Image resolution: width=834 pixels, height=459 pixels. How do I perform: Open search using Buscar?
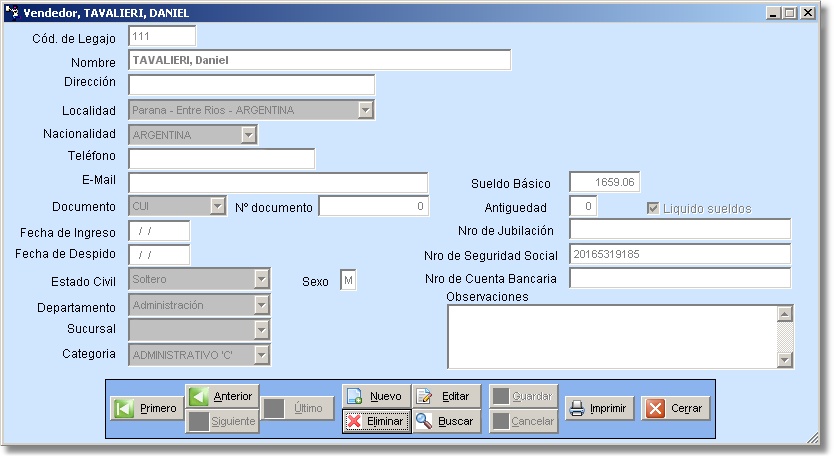click(445, 421)
